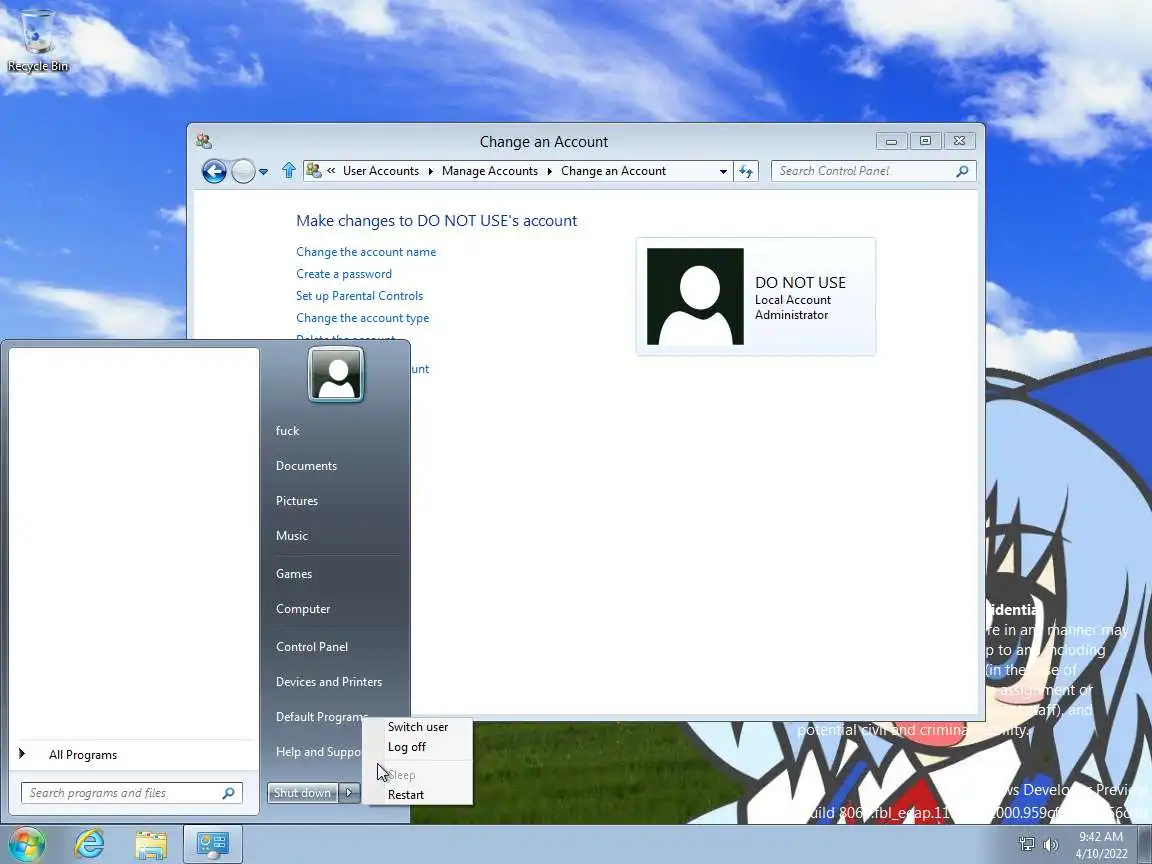Viewport: 1152px width, 864px height.
Task: Open the recent pages dropdown arrow
Action: click(x=264, y=172)
